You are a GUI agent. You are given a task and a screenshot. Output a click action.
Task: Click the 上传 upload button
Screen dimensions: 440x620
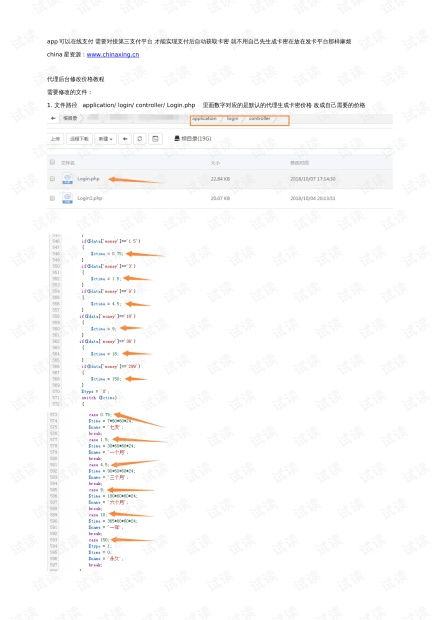[x=55, y=139]
